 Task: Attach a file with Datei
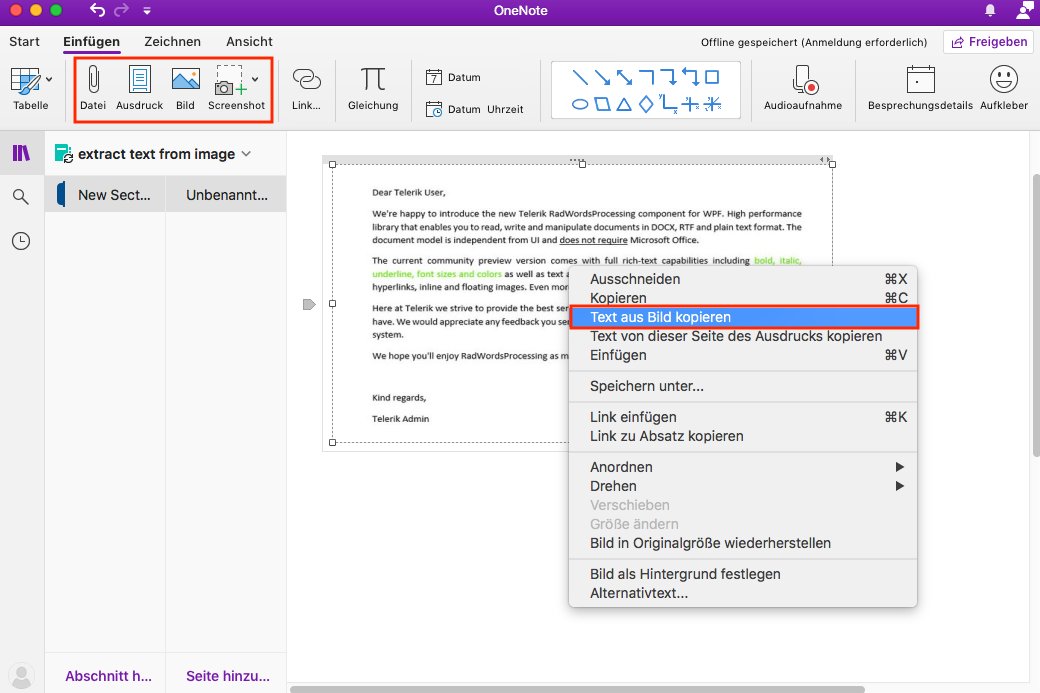tap(93, 88)
